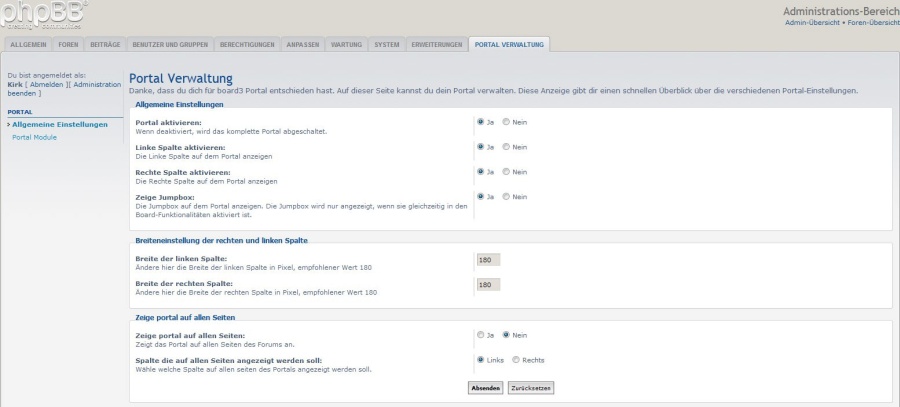Set Linke Spalte aktivieren to Nein
This screenshot has height=407, width=900.
507,147
